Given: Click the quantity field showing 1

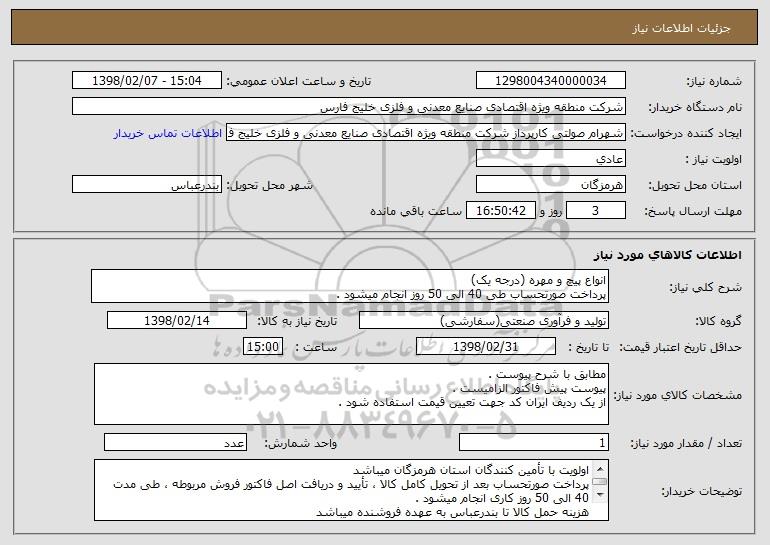Looking at the screenshot, I should pos(534,443).
